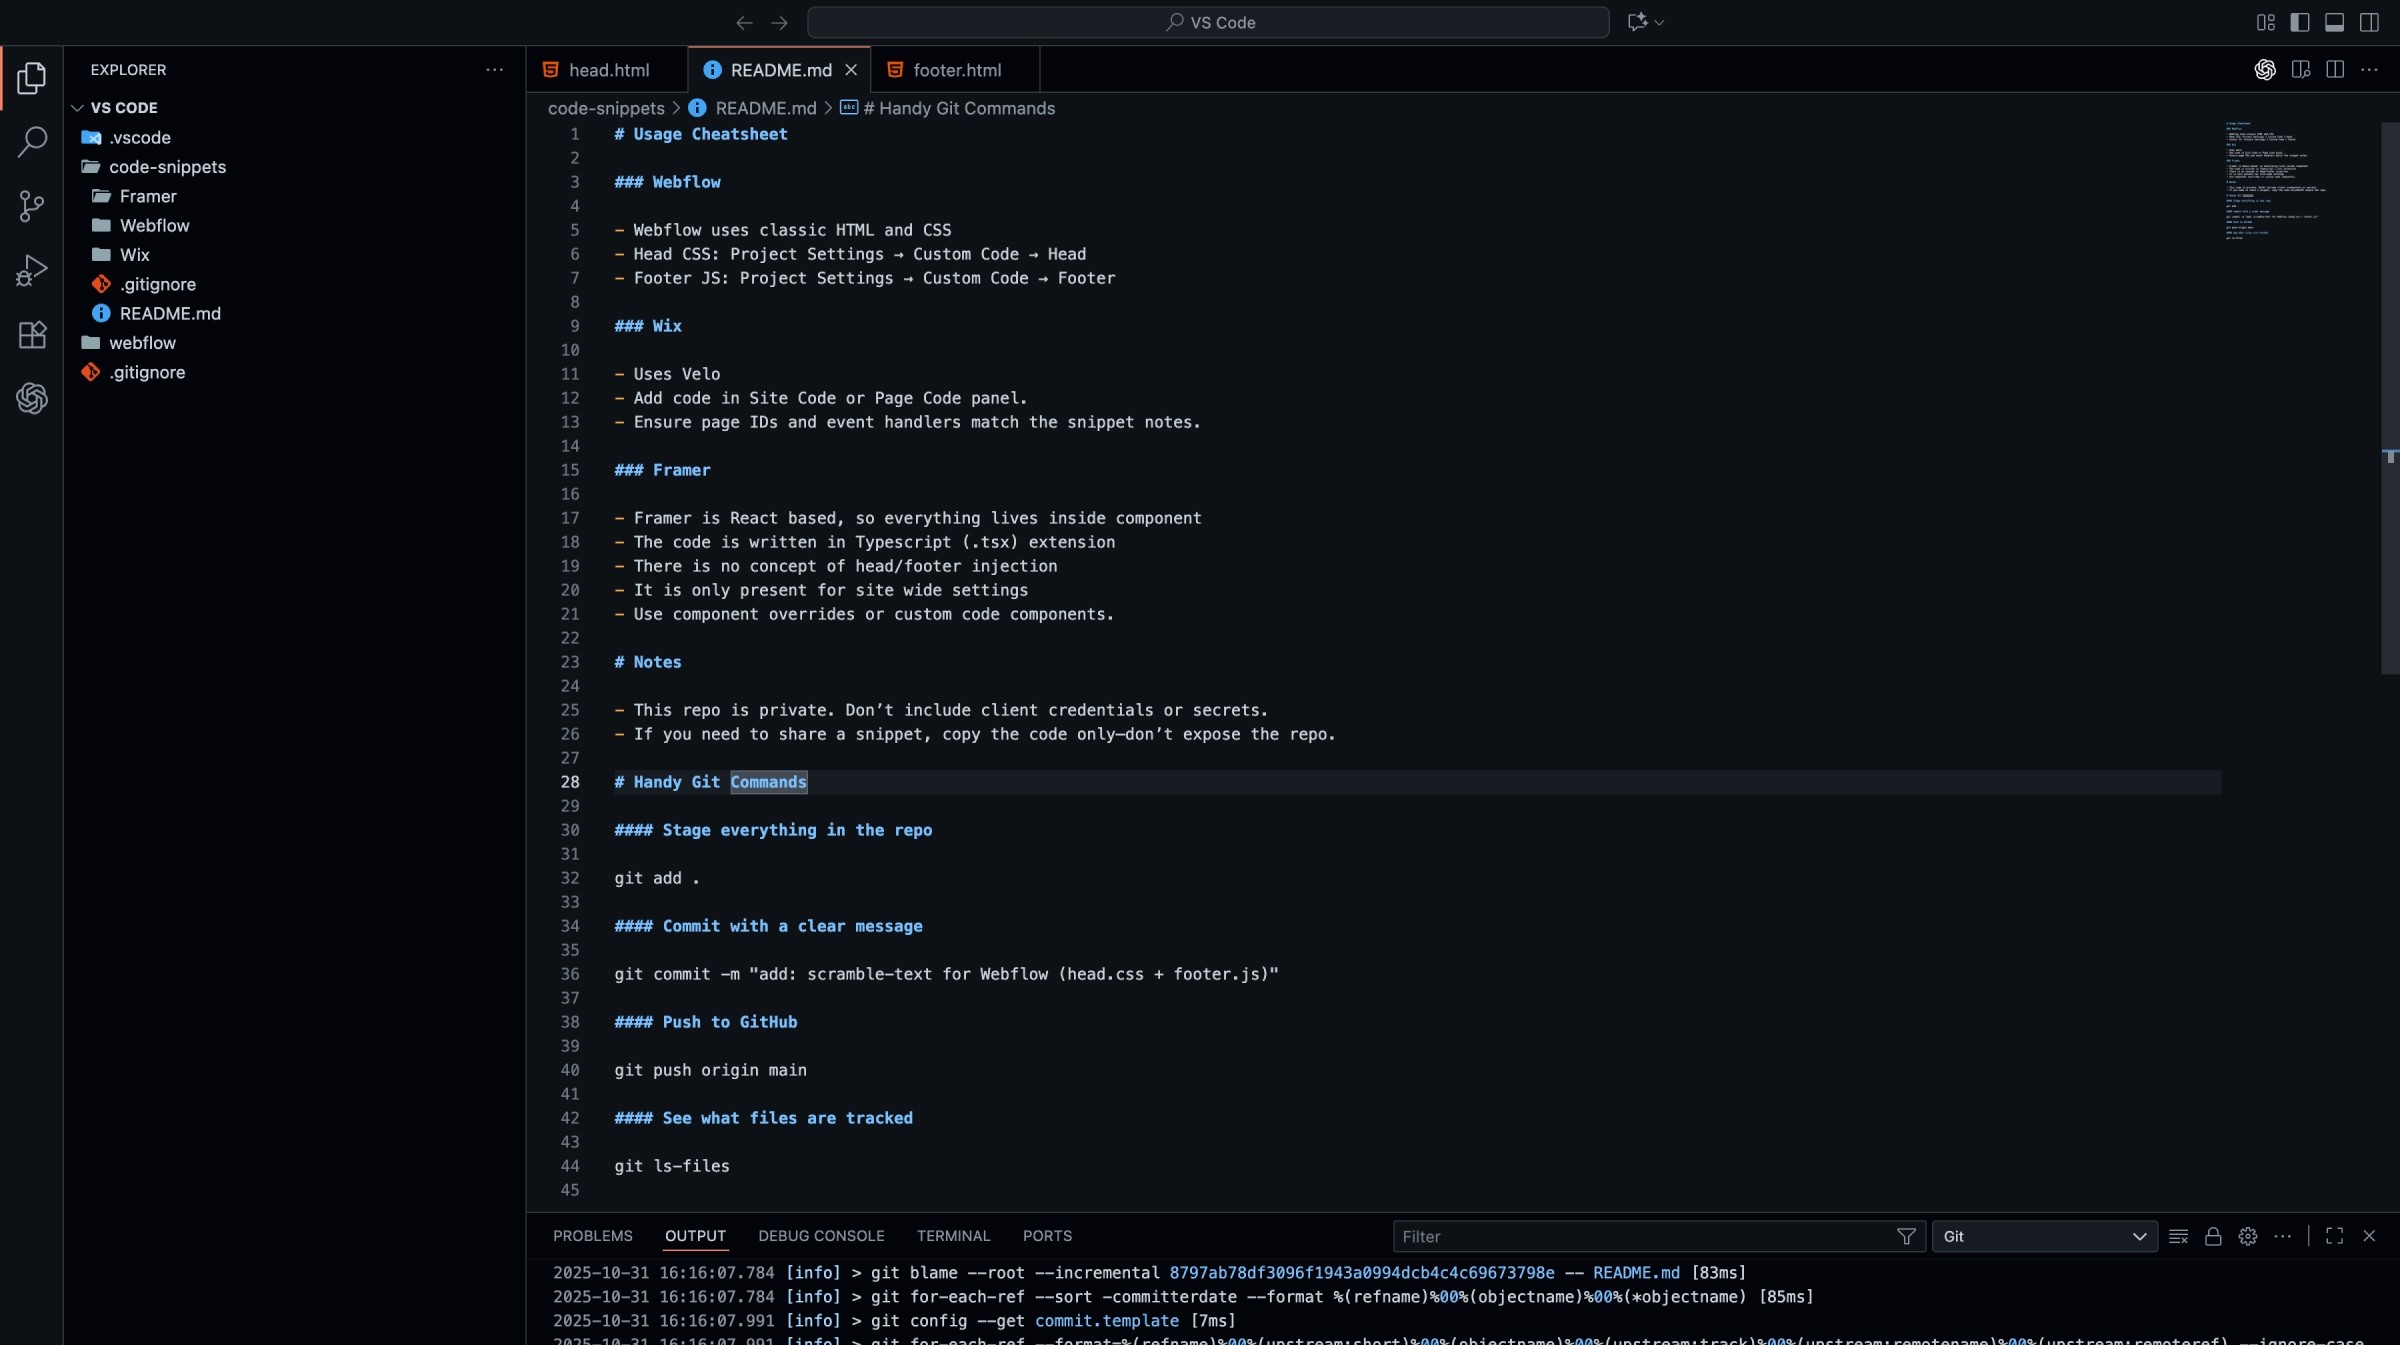The width and height of the screenshot is (2400, 1345).
Task: Click the minimap code overview
Action: [x=2275, y=180]
